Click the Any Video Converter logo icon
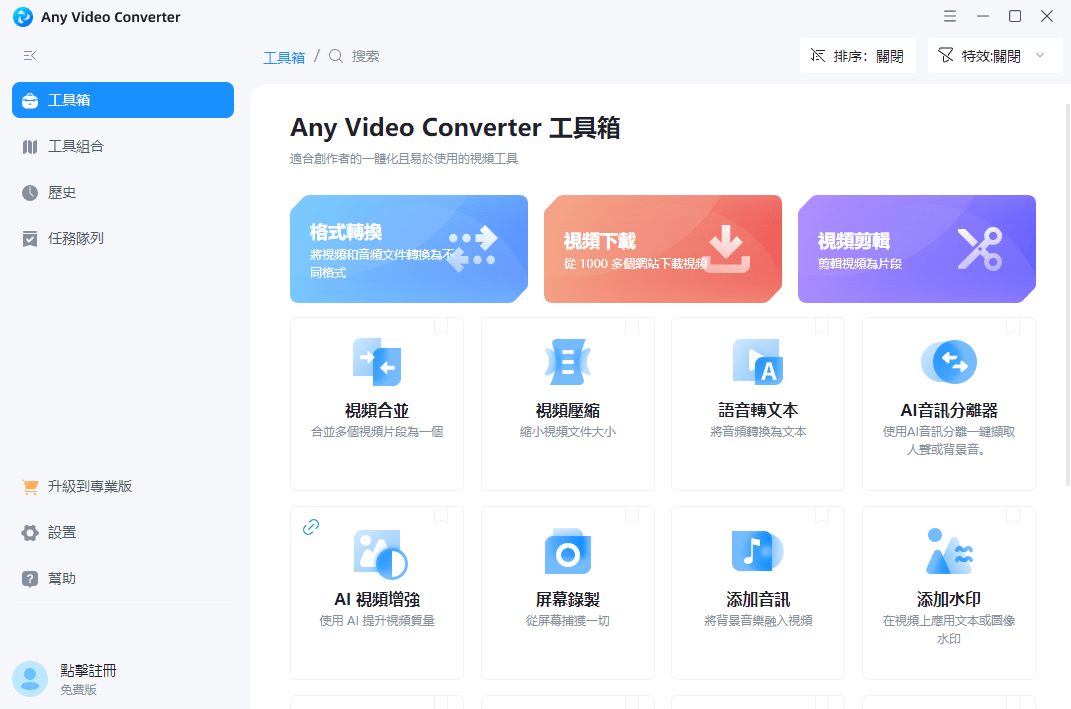 [x=23, y=17]
